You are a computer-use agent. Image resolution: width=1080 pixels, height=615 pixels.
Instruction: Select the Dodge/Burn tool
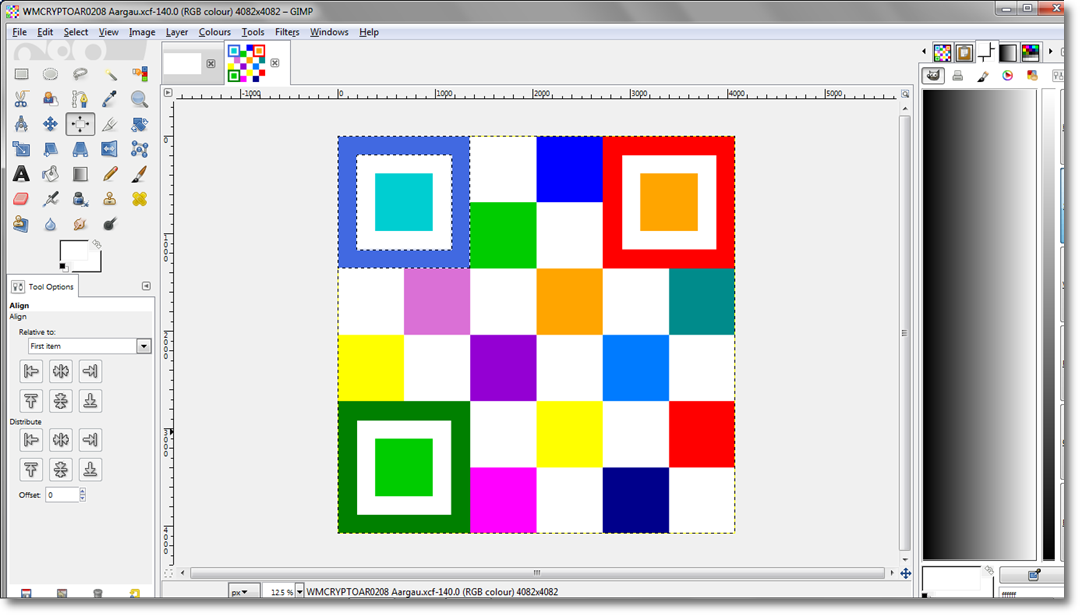click(110, 224)
